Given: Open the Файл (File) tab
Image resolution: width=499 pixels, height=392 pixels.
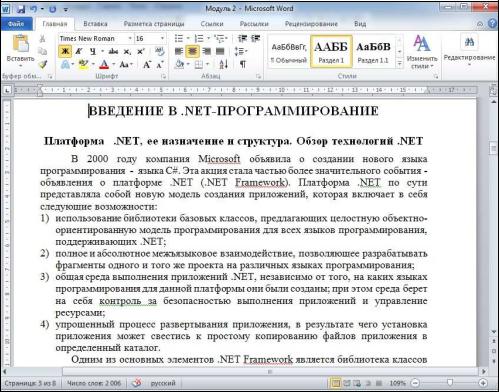Looking at the screenshot, I should pos(16,24).
